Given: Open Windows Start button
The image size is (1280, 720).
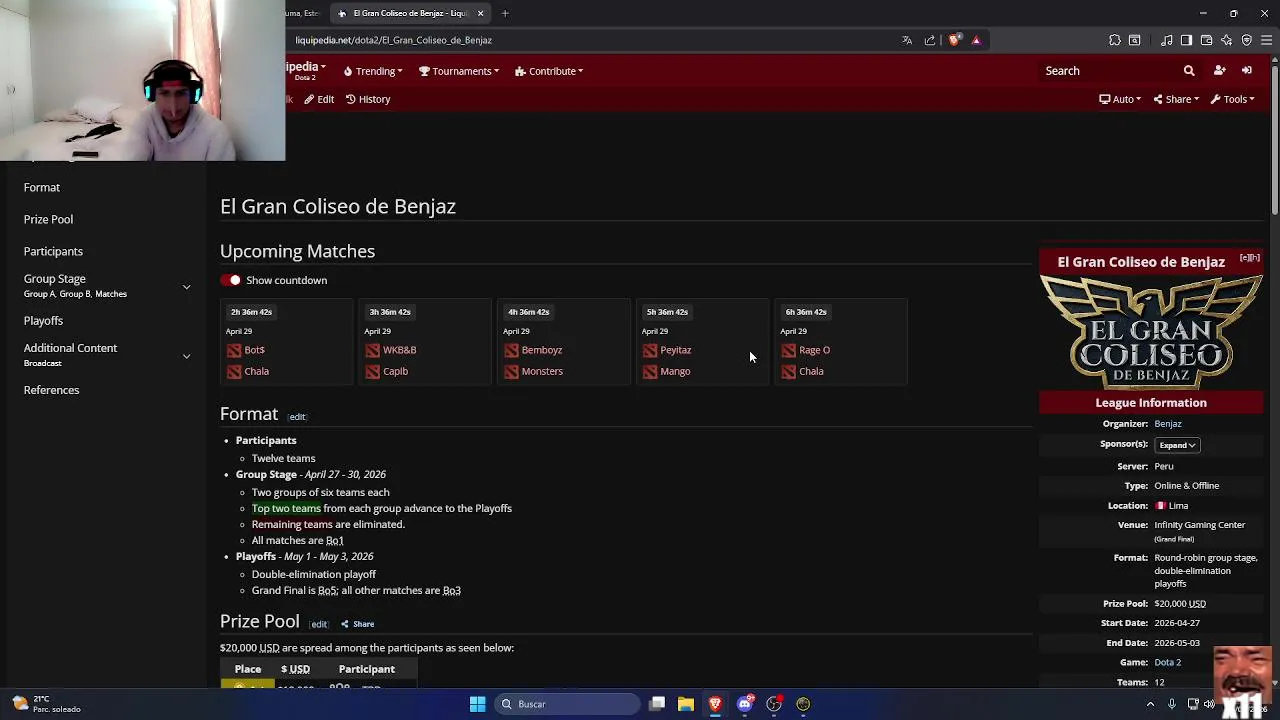Looking at the screenshot, I should tap(477, 704).
